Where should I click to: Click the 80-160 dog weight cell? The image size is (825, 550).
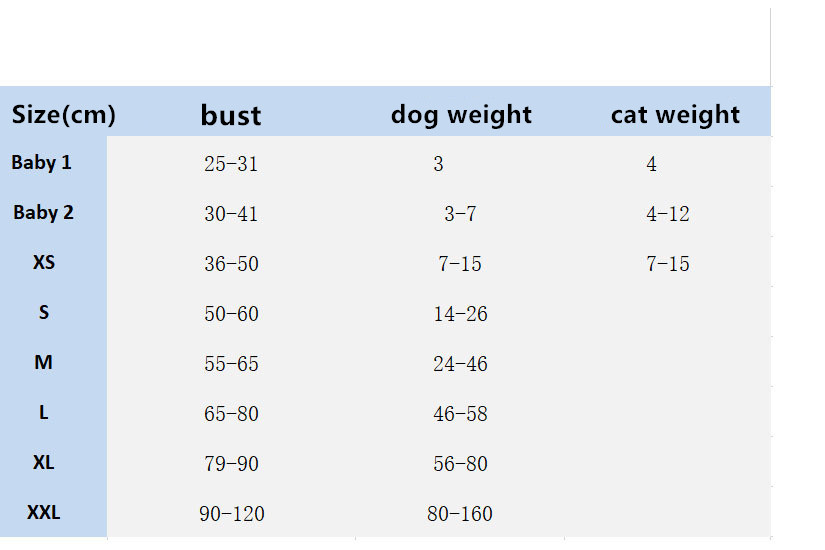(x=460, y=514)
